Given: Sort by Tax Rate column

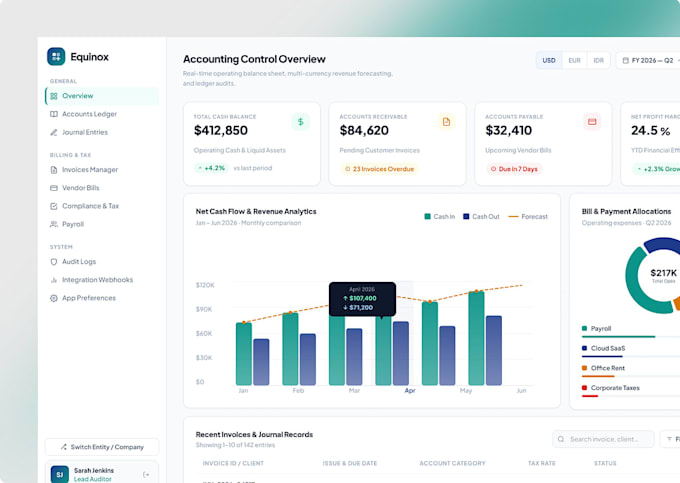Looking at the screenshot, I should 542,463.
